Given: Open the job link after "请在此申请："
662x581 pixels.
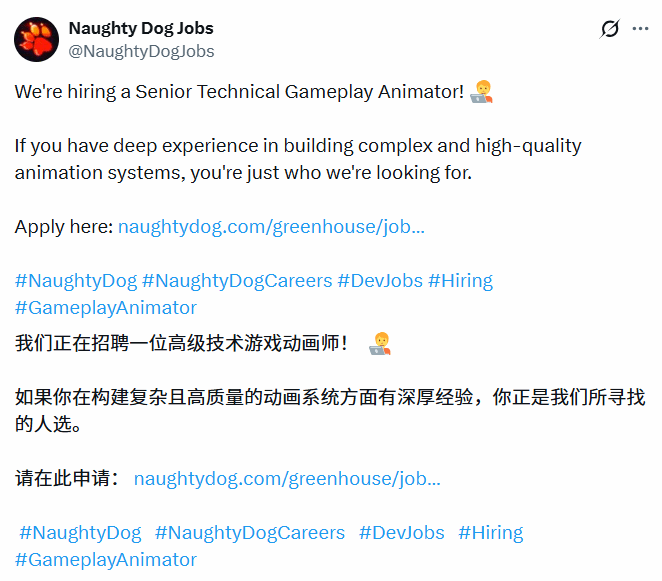Looking at the screenshot, I should click(x=287, y=479).
